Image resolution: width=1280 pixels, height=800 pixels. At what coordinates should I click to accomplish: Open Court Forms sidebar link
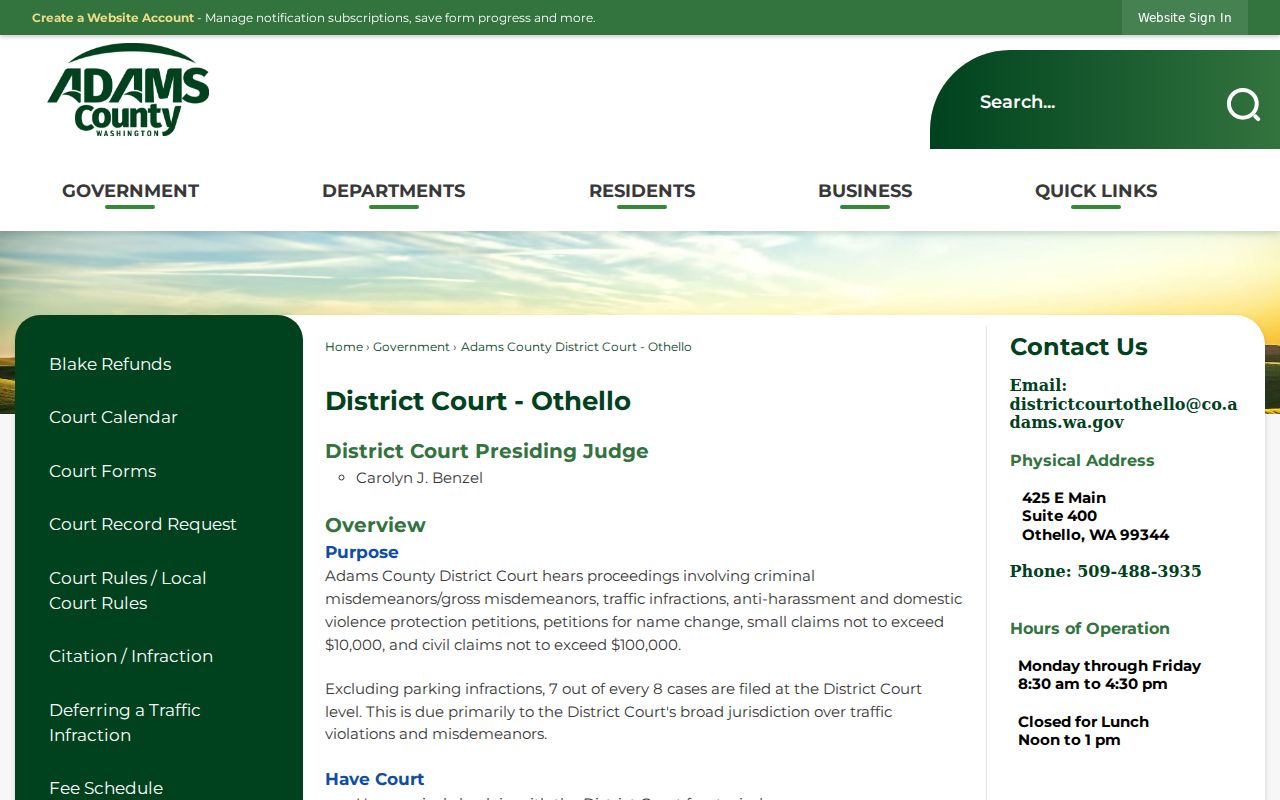click(x=103, y=471)
